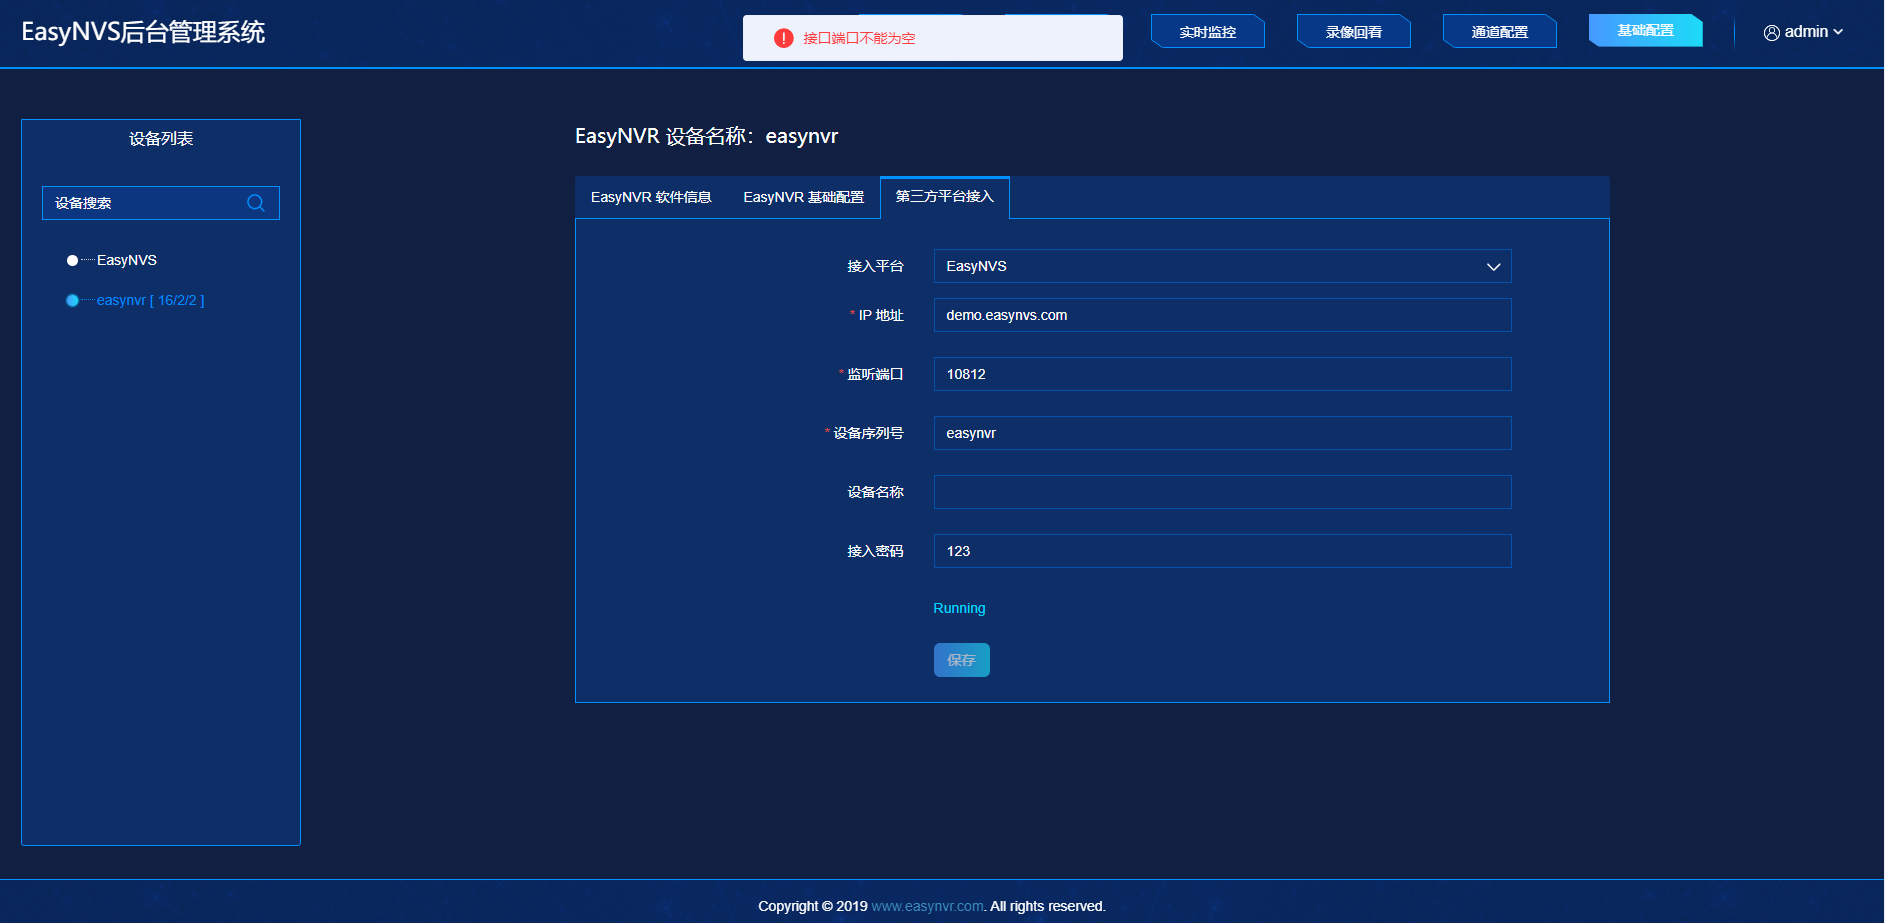This screenshot has width=1885, height=923.
Task: Click the Running status text
Action: 959,608
